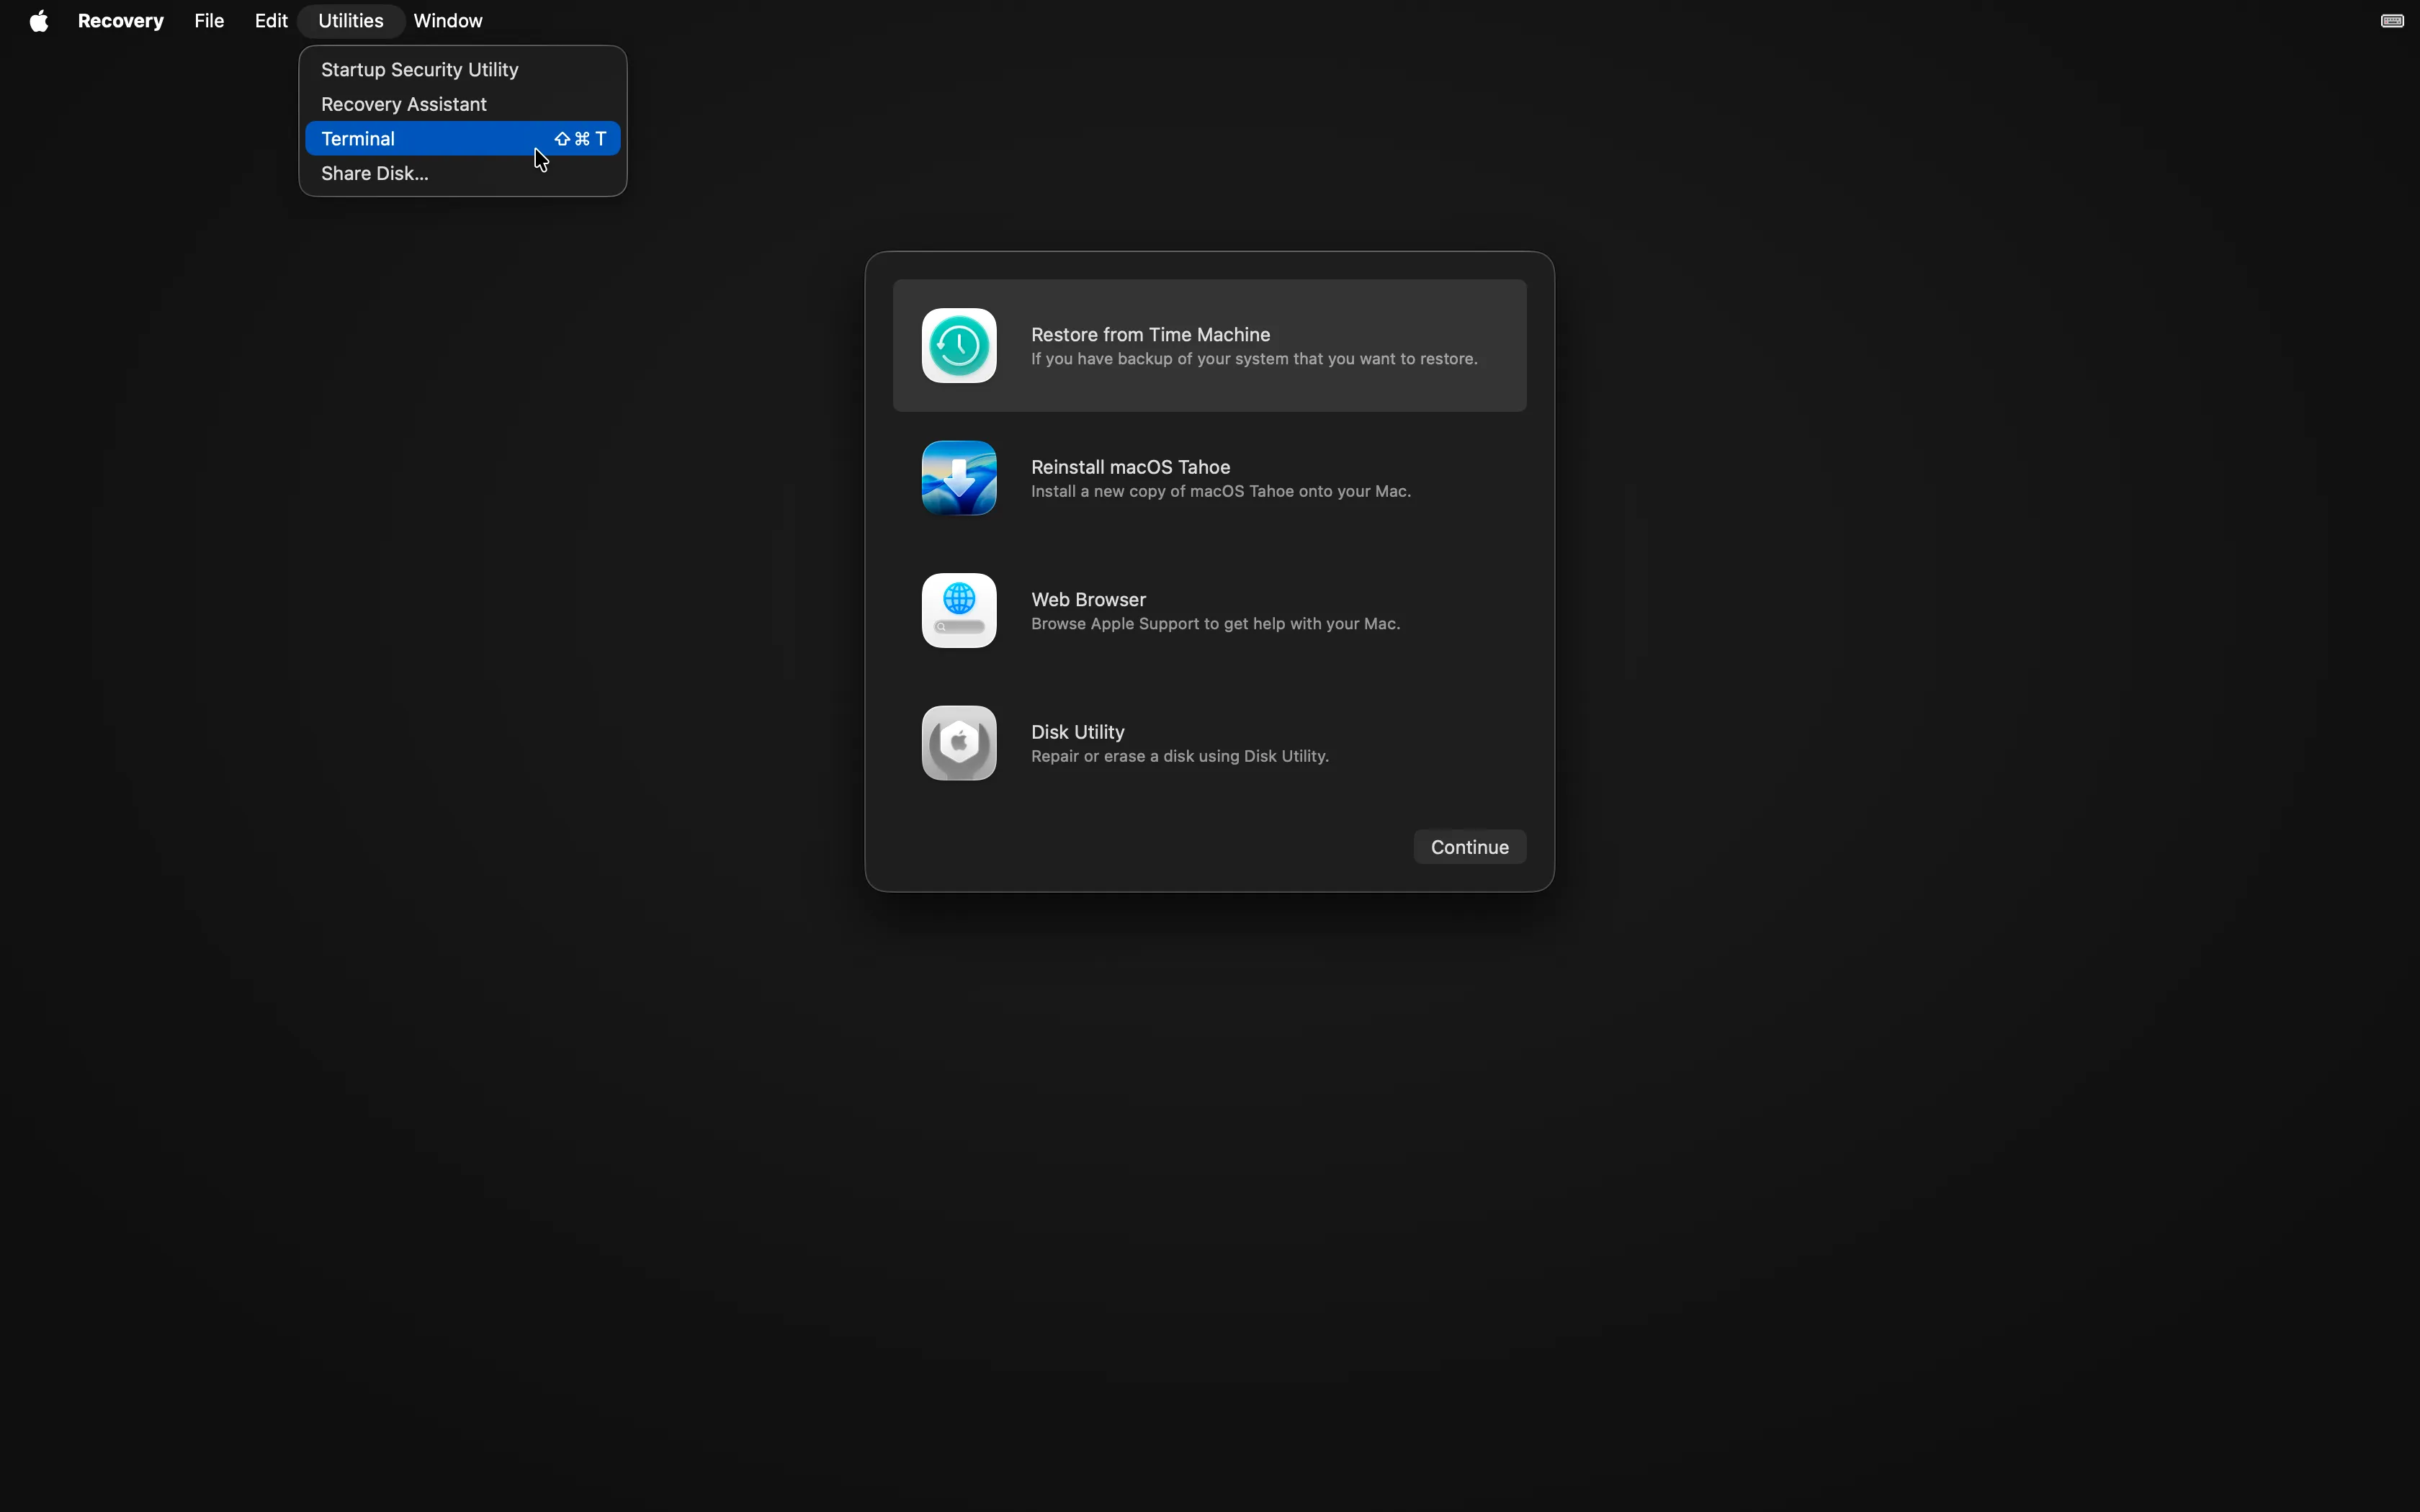The height and width of the screenshot is (1512, 2420).
Task: Click the Continue button
Action: click(1469, 847)
